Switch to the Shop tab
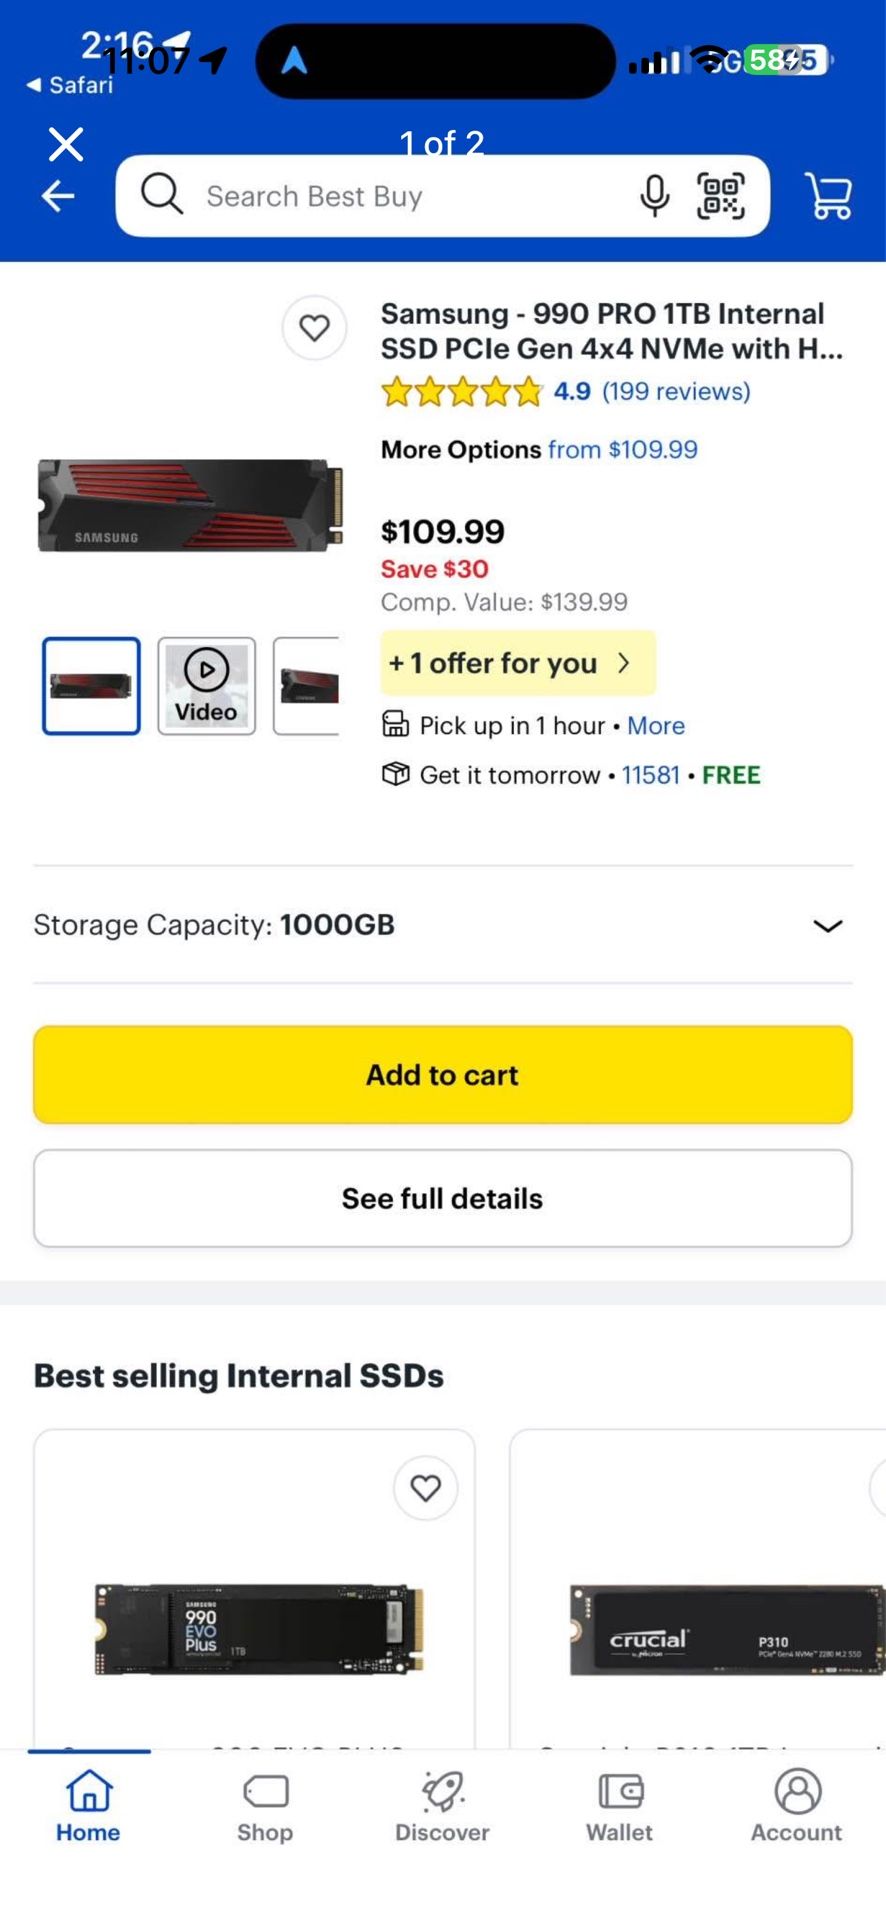This screenshot has height=1920, width=886. pos(265,1809)
